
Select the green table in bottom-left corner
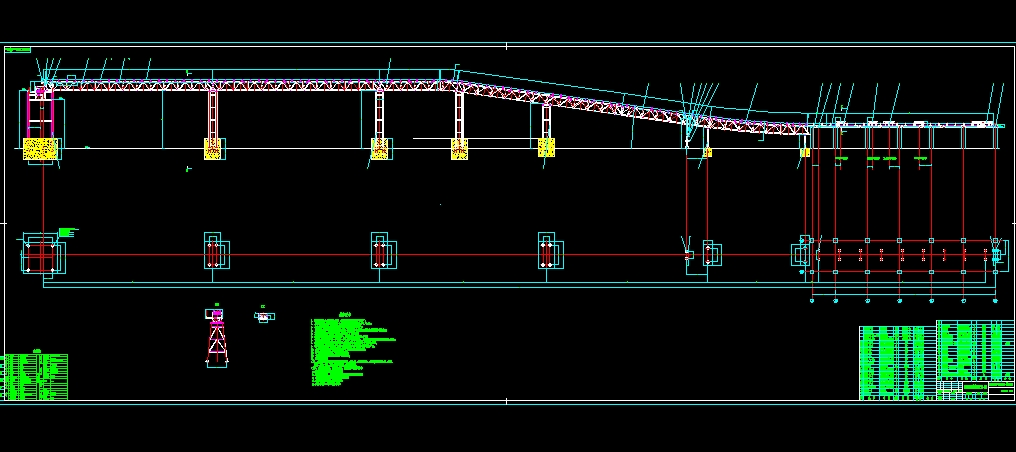click(35, 377)
